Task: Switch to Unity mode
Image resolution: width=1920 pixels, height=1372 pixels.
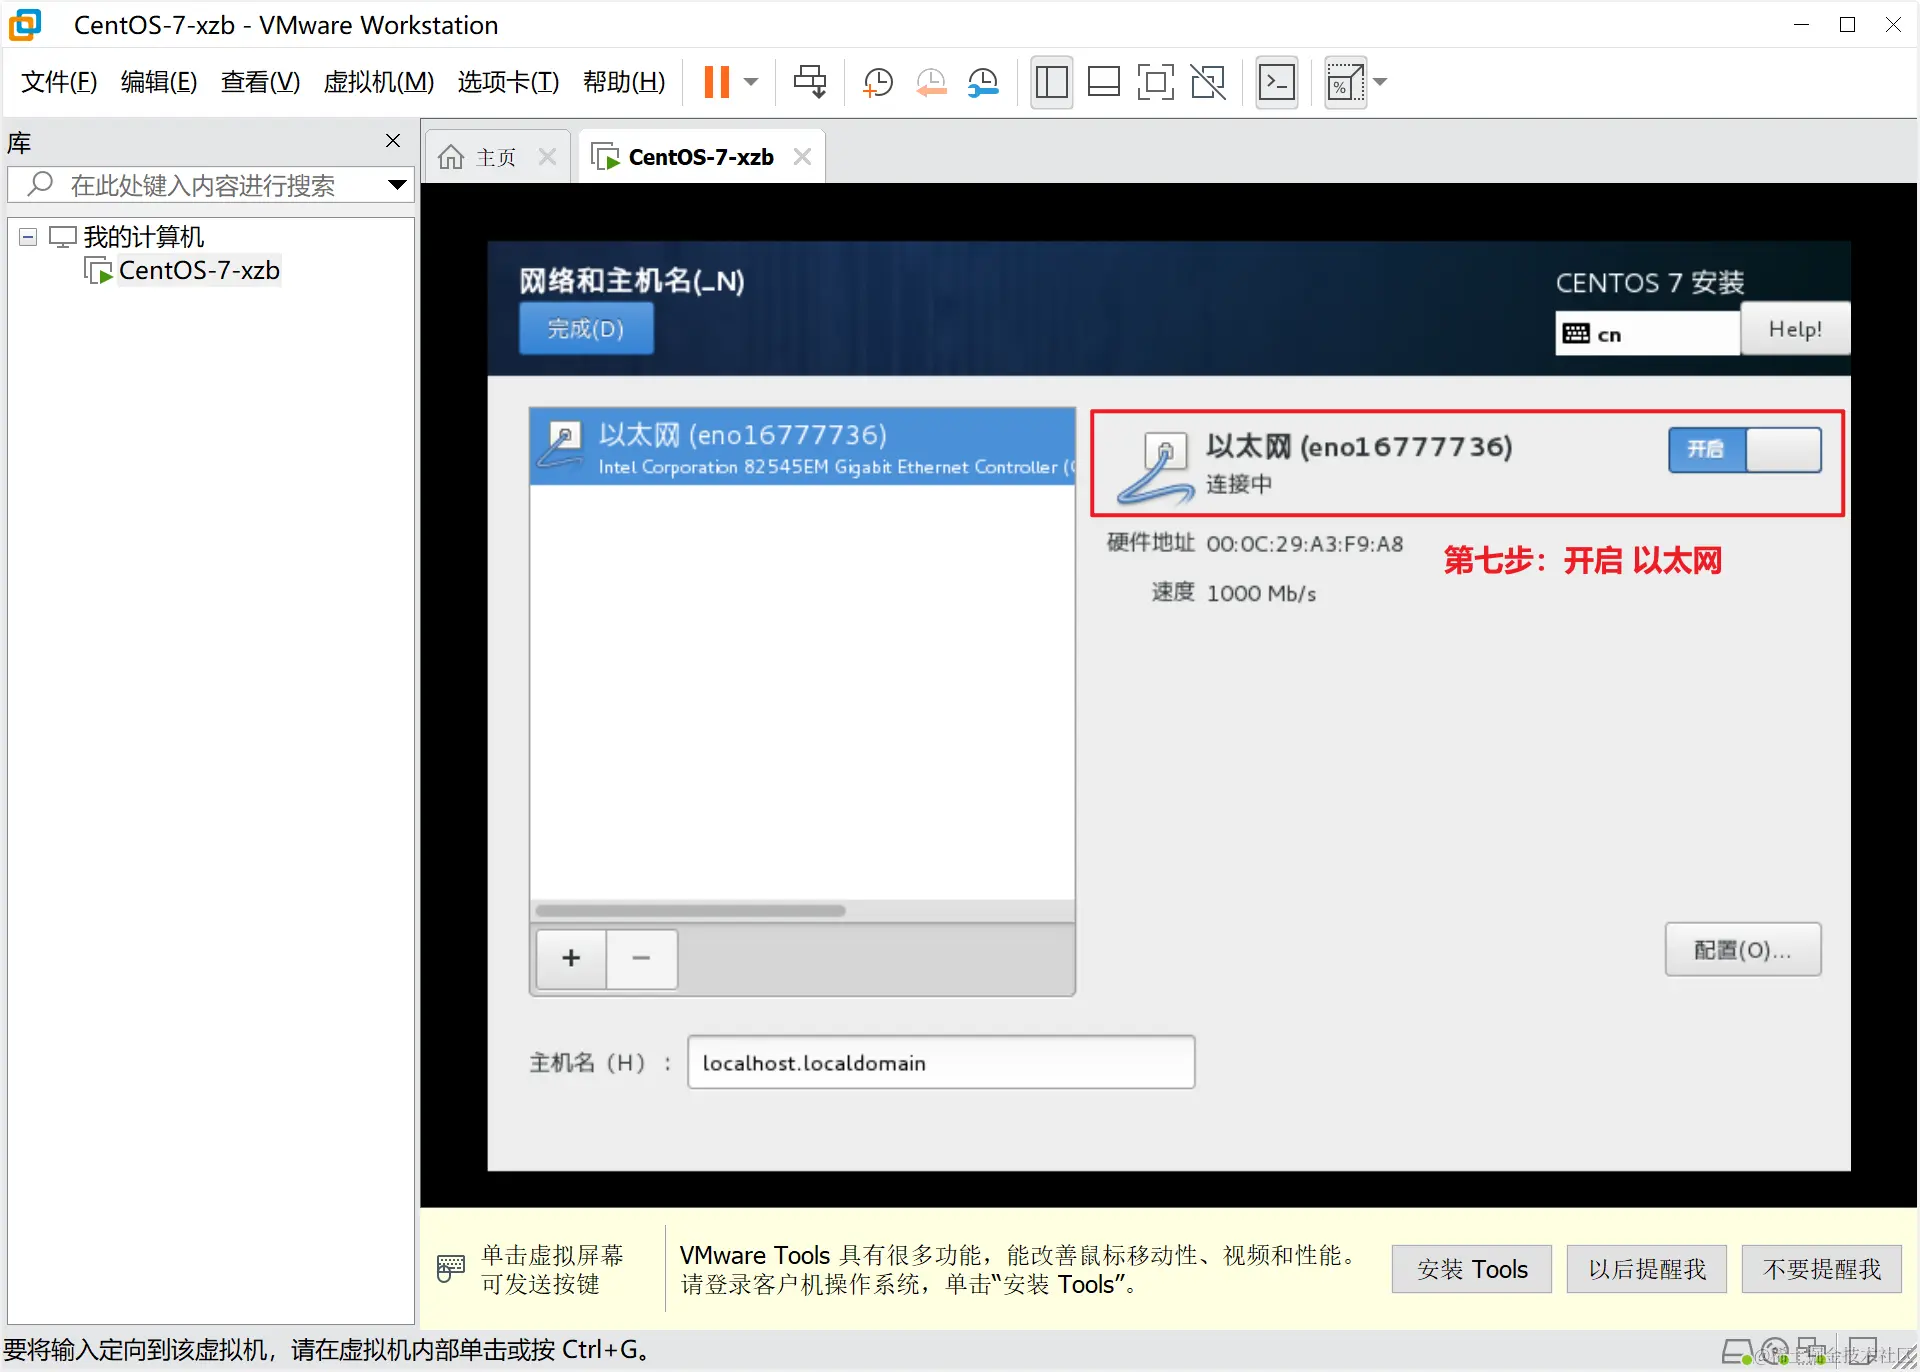Action: (x=1208, y=82)
